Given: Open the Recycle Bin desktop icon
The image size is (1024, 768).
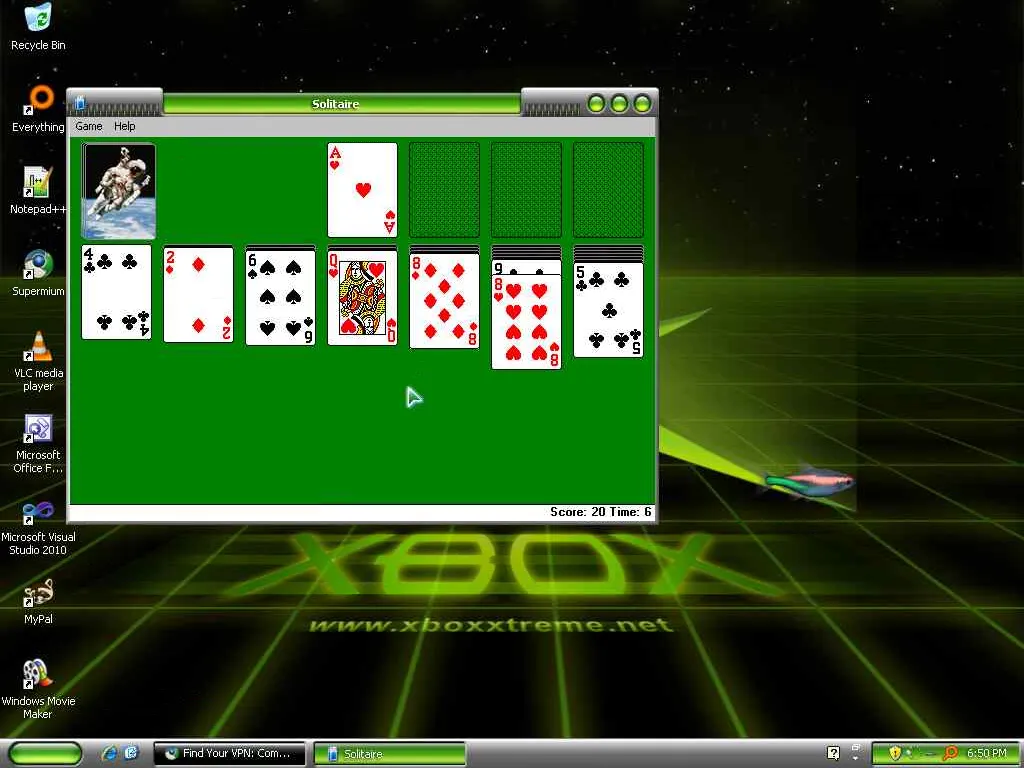Looking at the screenshot, I should (x=38, y=27).
